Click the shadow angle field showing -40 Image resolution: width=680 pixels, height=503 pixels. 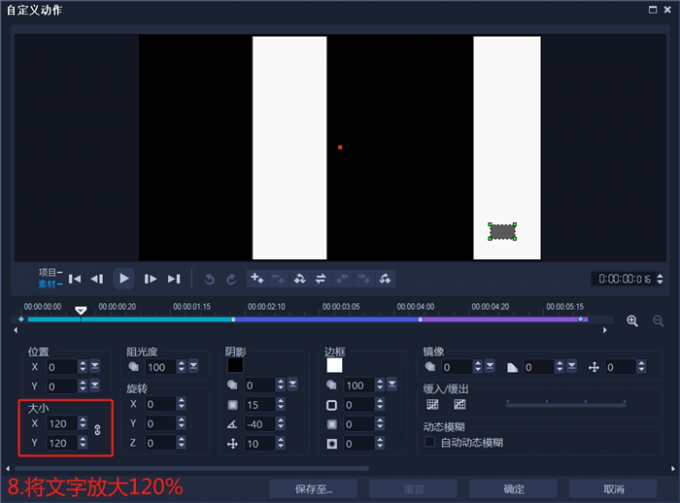click(x=260, y=424)
